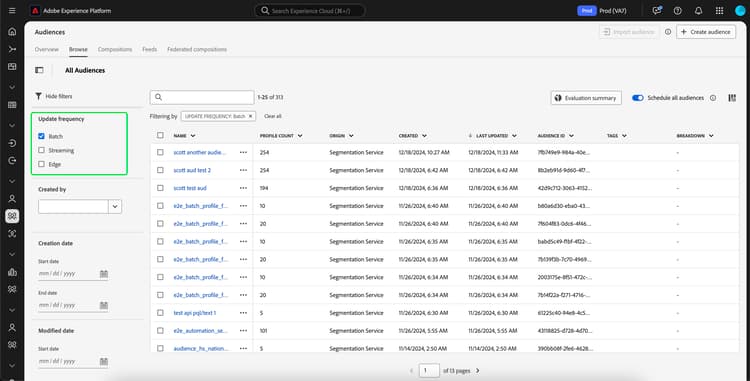
Task: Open the scott test aud audience link
Action: 190,188
